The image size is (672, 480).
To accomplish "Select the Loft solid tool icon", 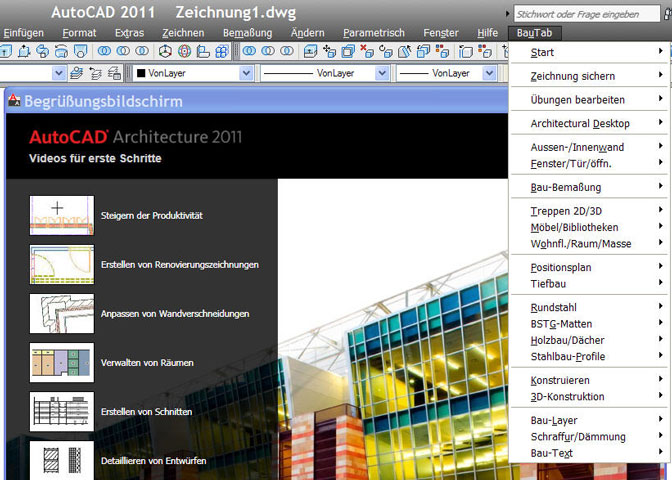I will [x=80, y=51].
